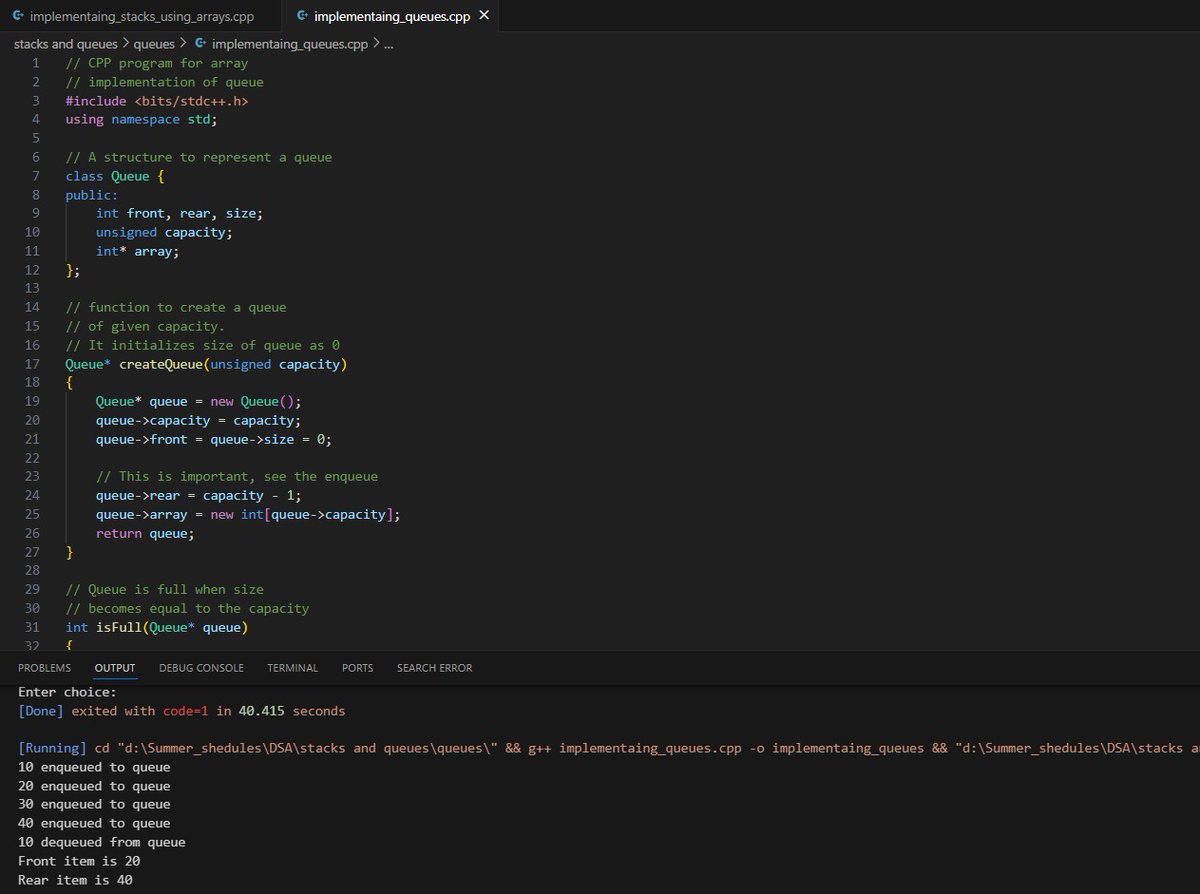Image resolution: width=1200 pixels, height=894 pixels.
Task: Open the PROBLEMS panel tab
Action: tap(45, 668)
